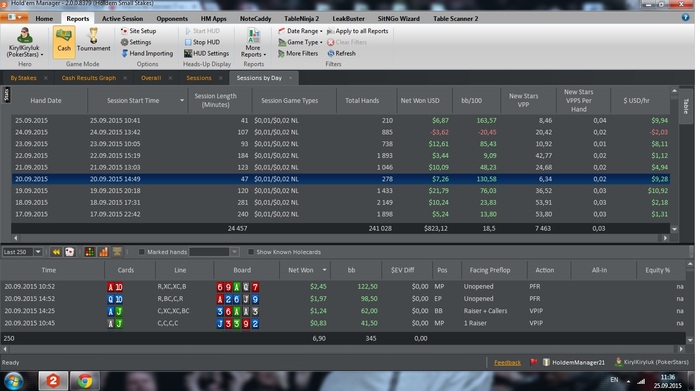
Task: Open More Filters
Action: 297,53
